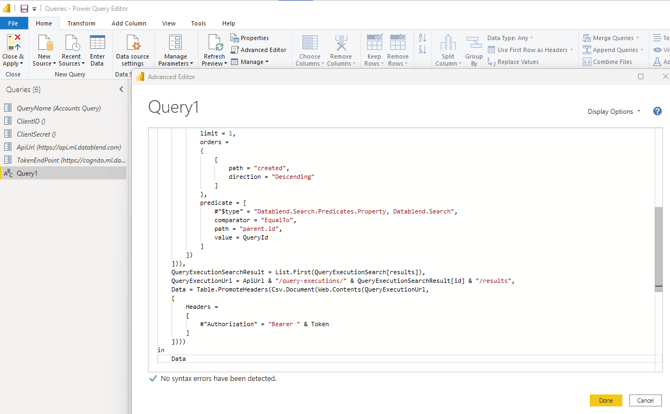Image resolution: width=670 pixels, height=414 pixels.
Task: Open the Advanced Editor help icon
Action: [x=657, y=112]
